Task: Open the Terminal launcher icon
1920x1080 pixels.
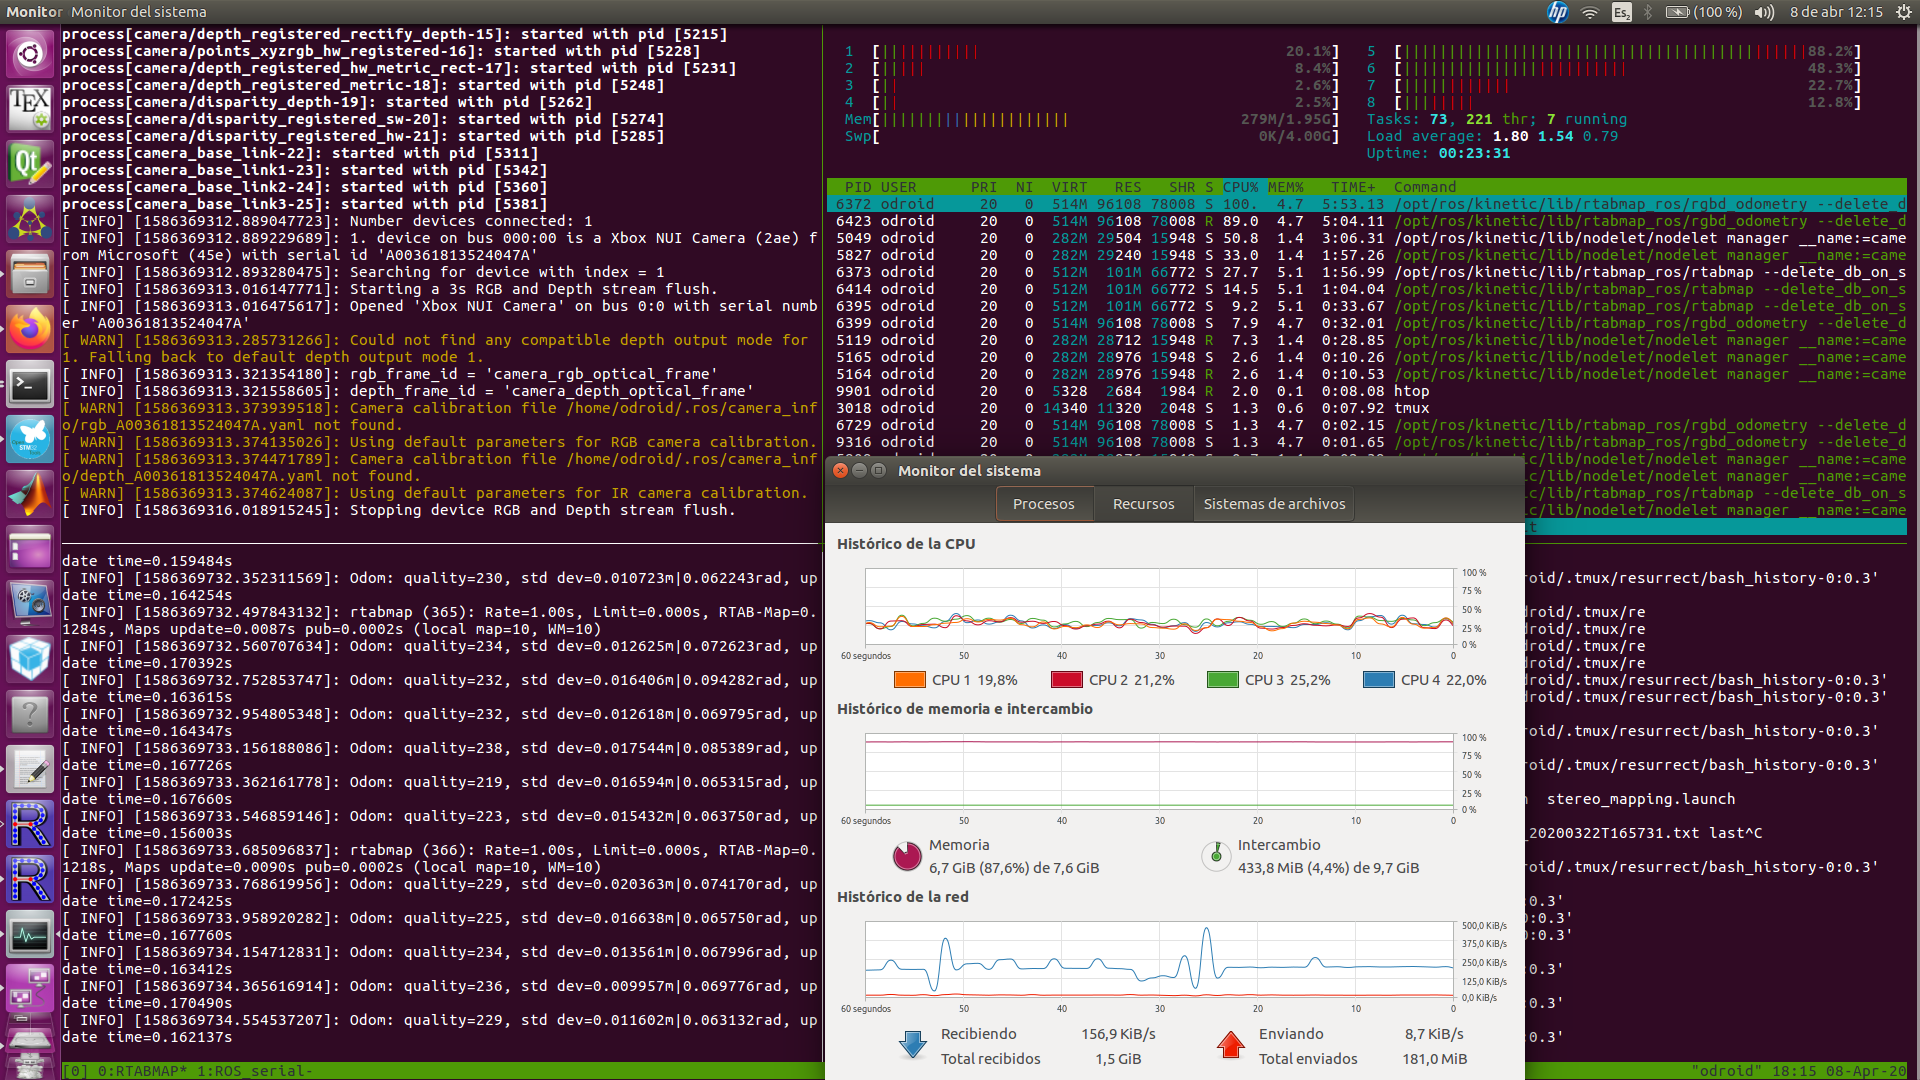Action: (30, 385)
